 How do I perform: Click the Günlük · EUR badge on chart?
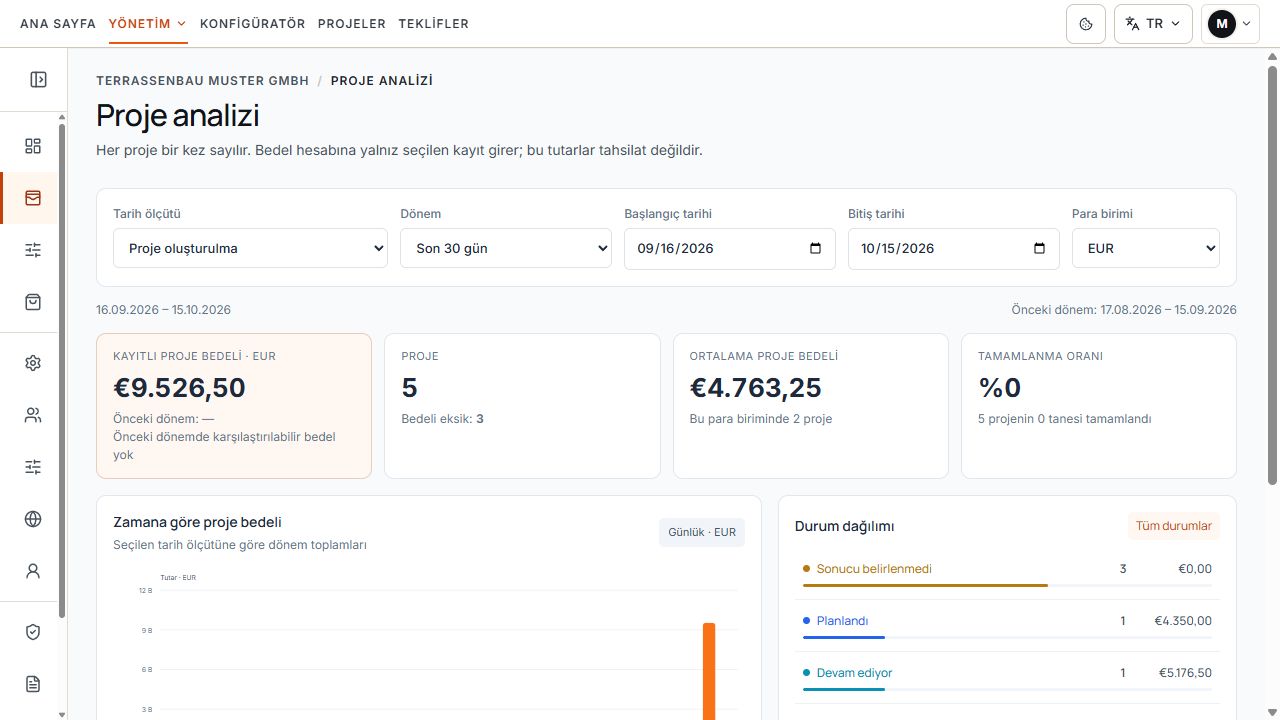(702, 532)
